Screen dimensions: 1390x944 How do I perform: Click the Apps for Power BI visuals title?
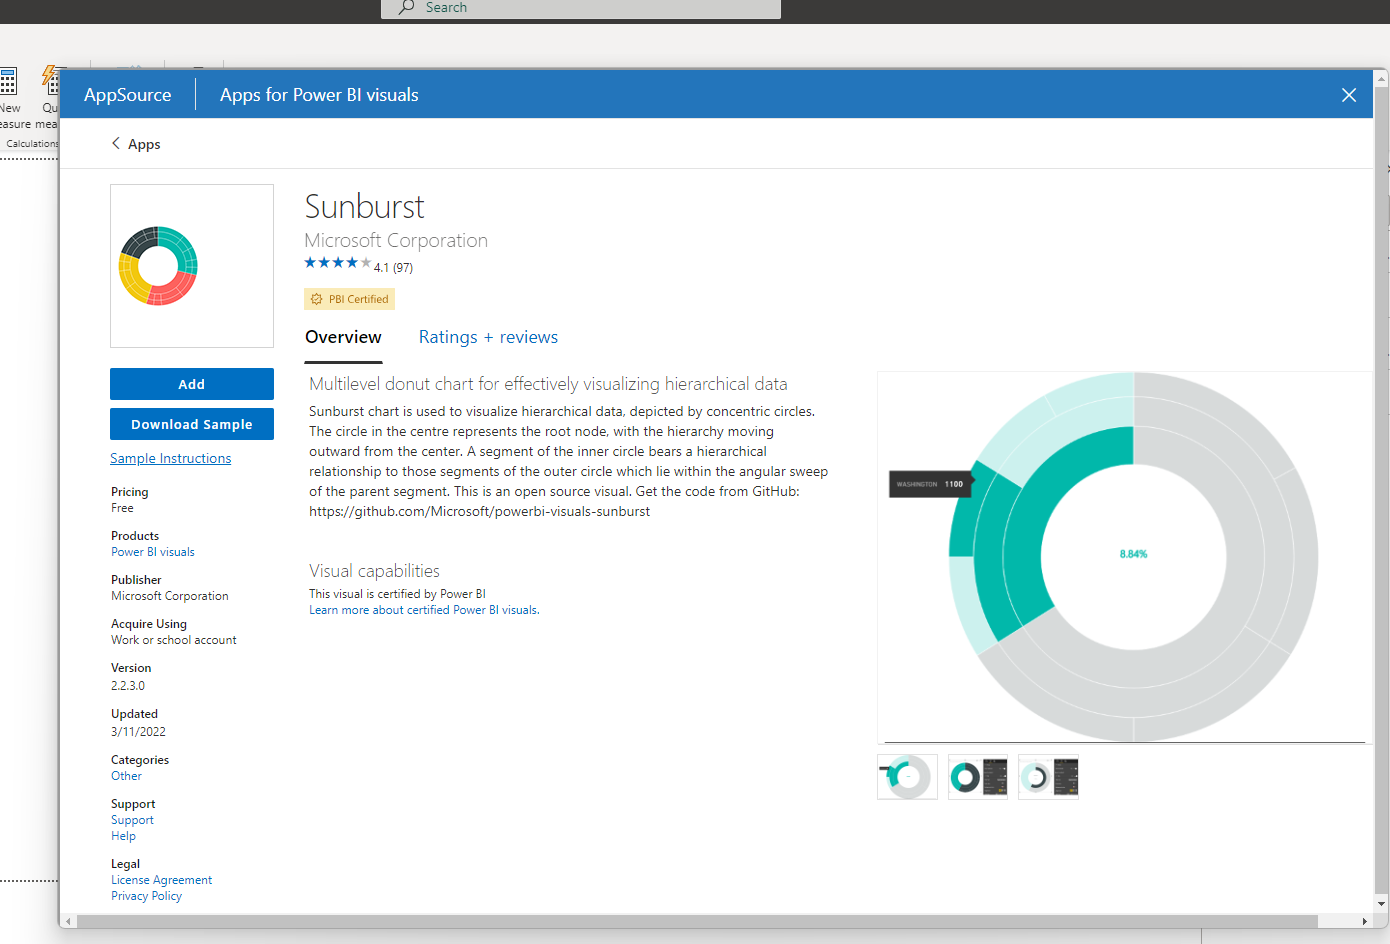click(x=319, y=95)
